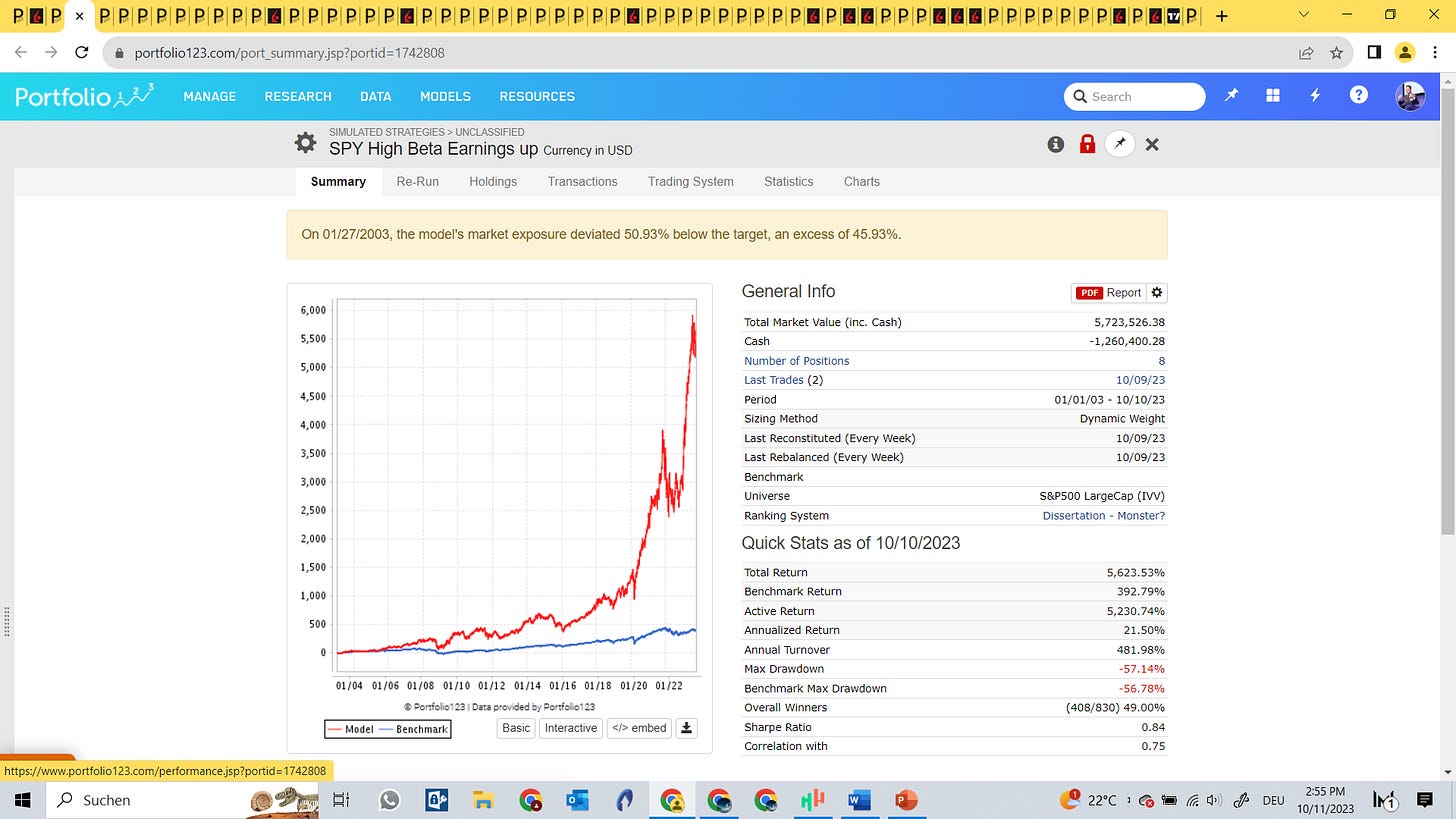Click the 10/09/23 last trades date link
The image size is (1456, 819).
coord(1140,380)
